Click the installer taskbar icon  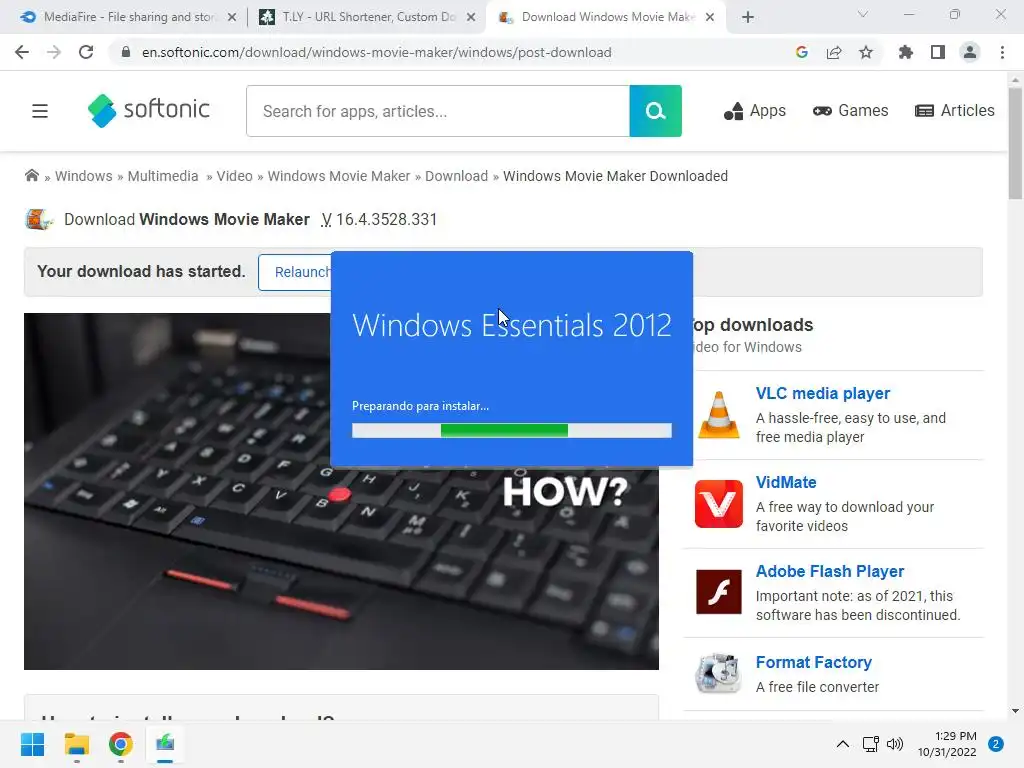coord(165,744)
